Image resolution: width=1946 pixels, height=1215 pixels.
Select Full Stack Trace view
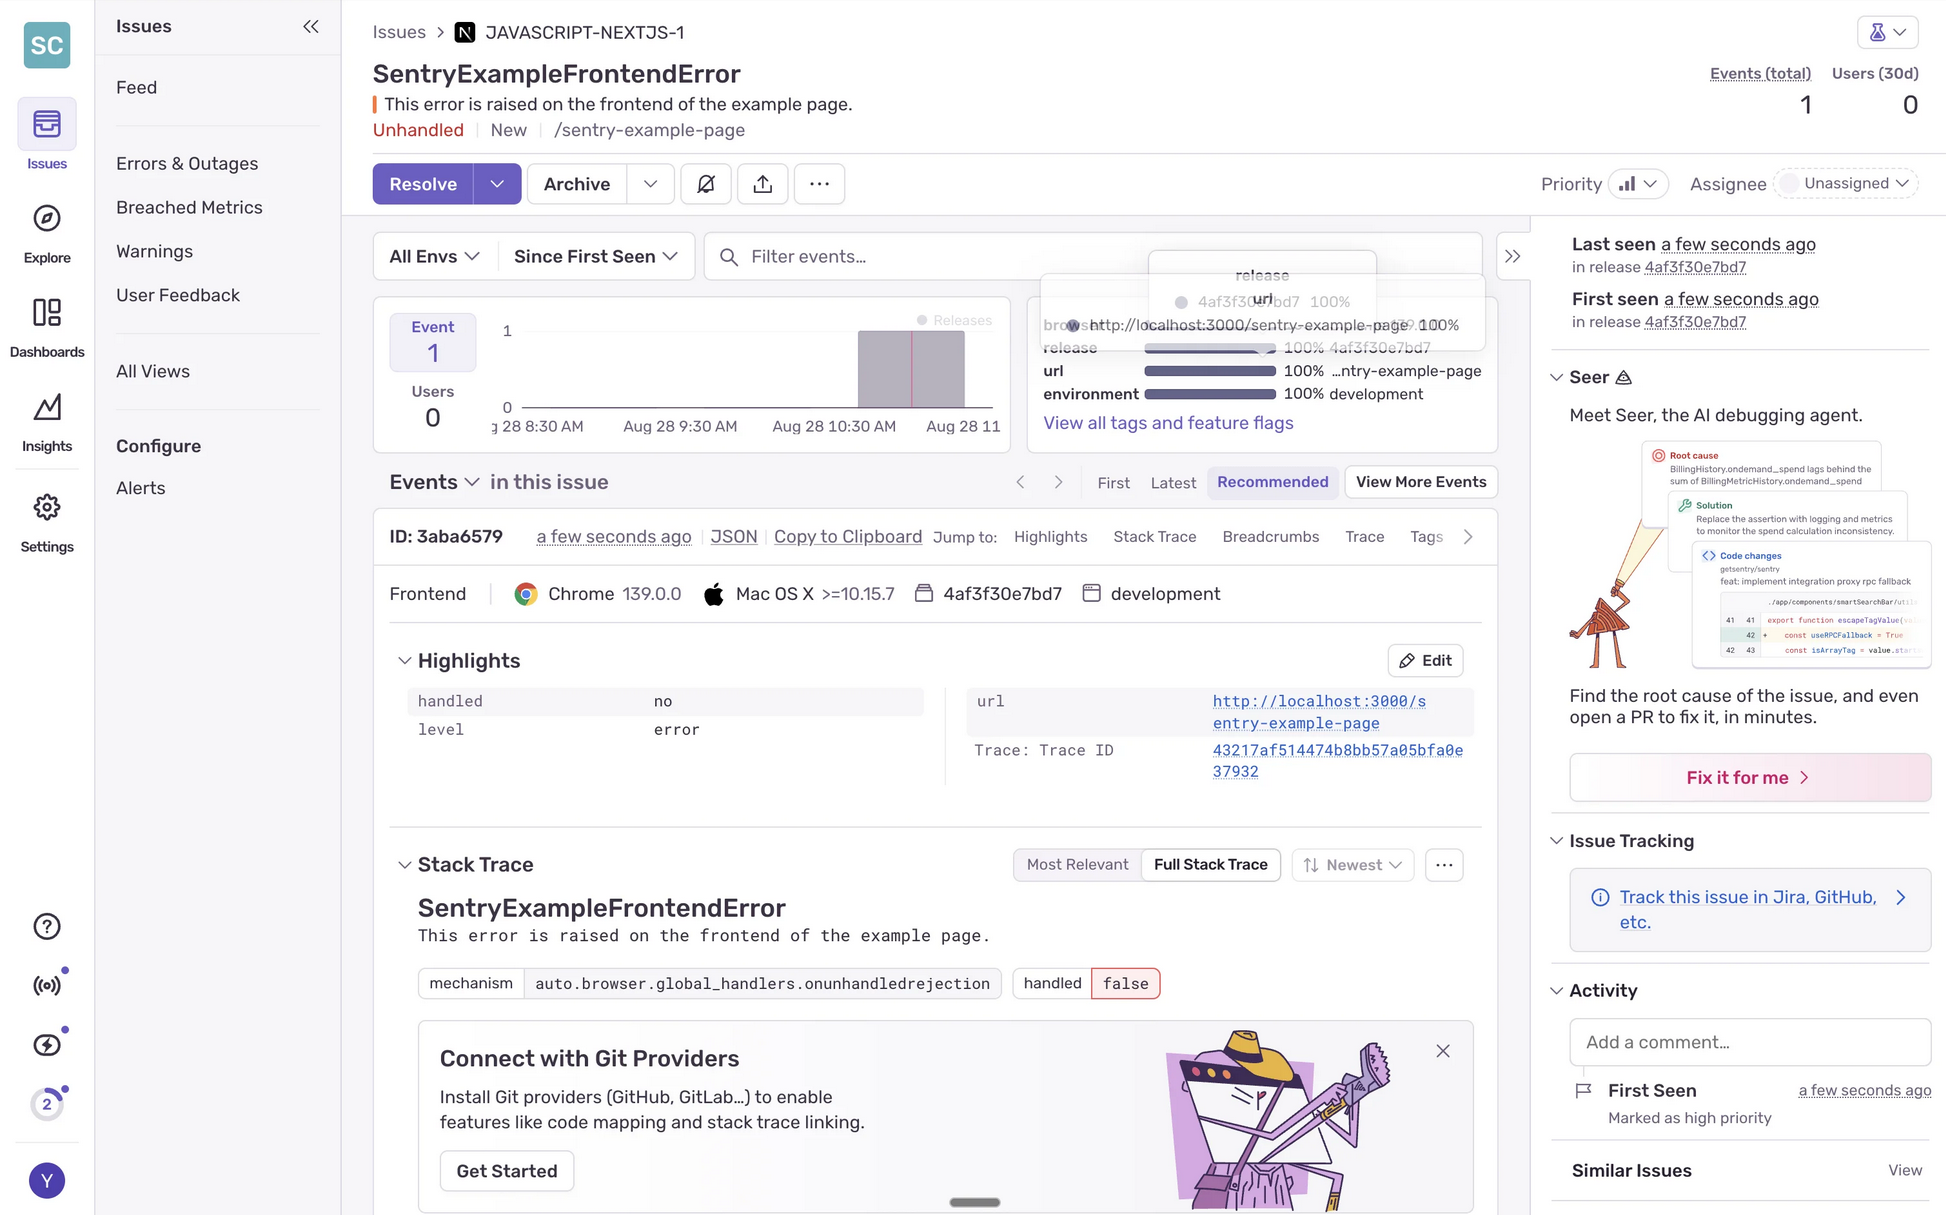pos(1210,865)
